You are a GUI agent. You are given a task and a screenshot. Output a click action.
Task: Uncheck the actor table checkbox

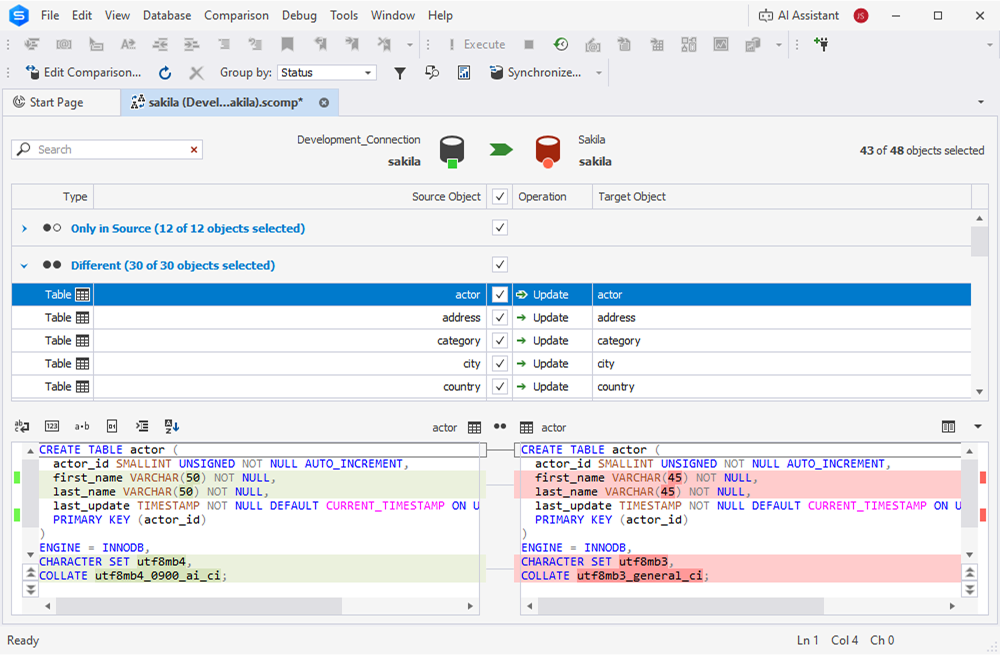click(500, 295)
